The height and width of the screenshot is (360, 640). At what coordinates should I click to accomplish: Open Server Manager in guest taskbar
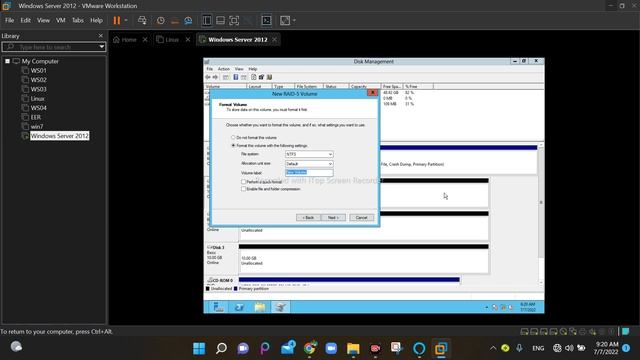click(218, 307)
